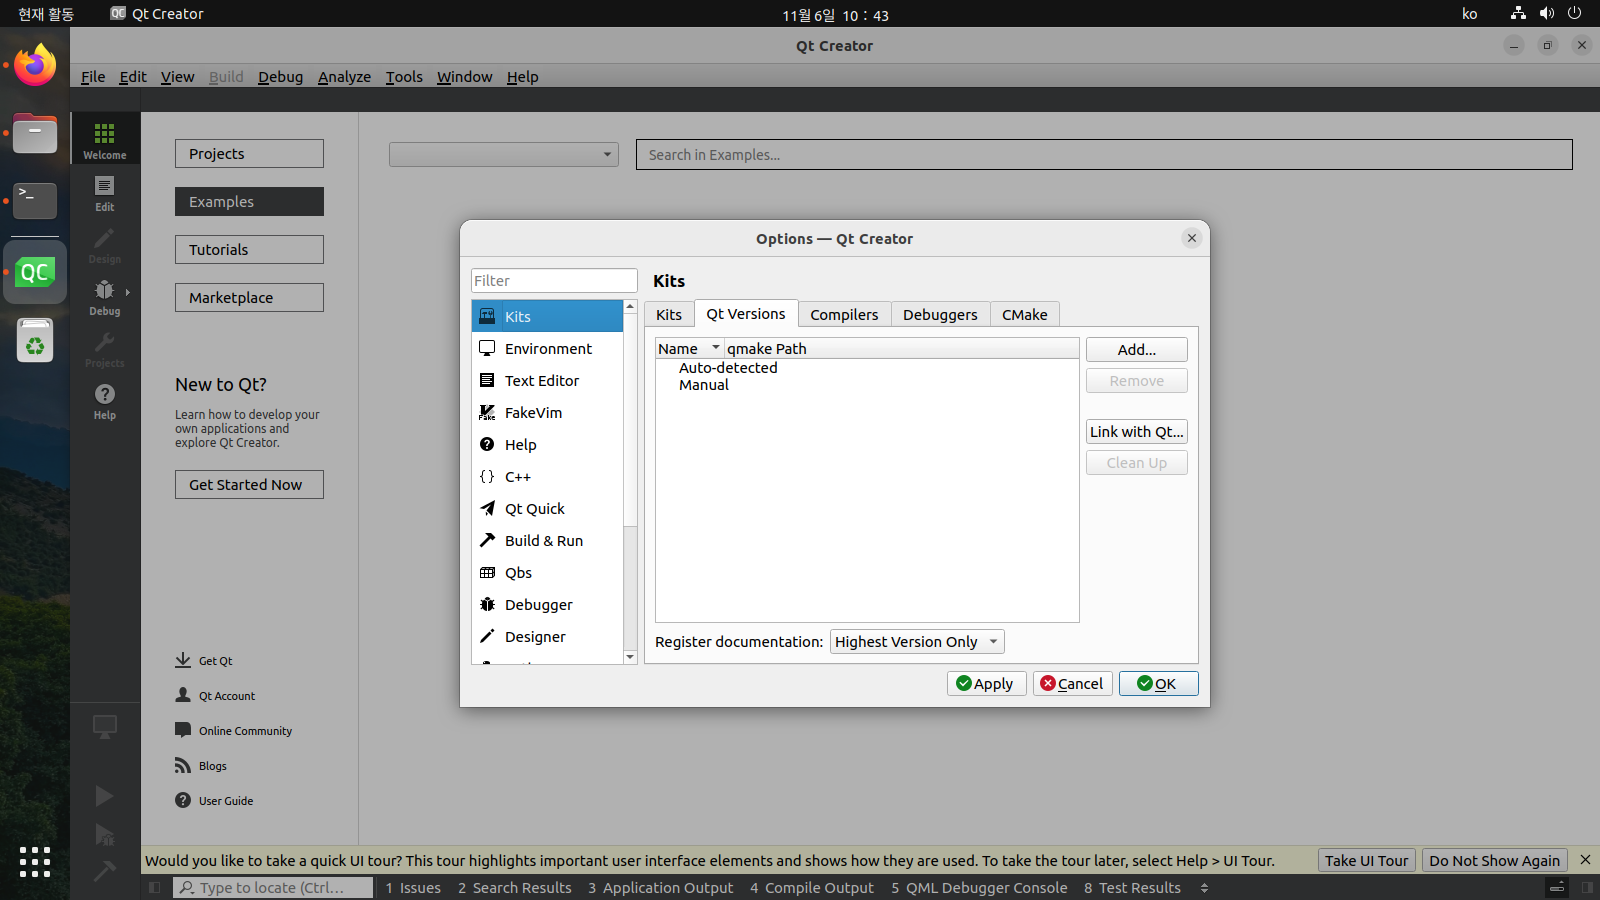
Task: Click Name column sort arrow
Action: 716,348
